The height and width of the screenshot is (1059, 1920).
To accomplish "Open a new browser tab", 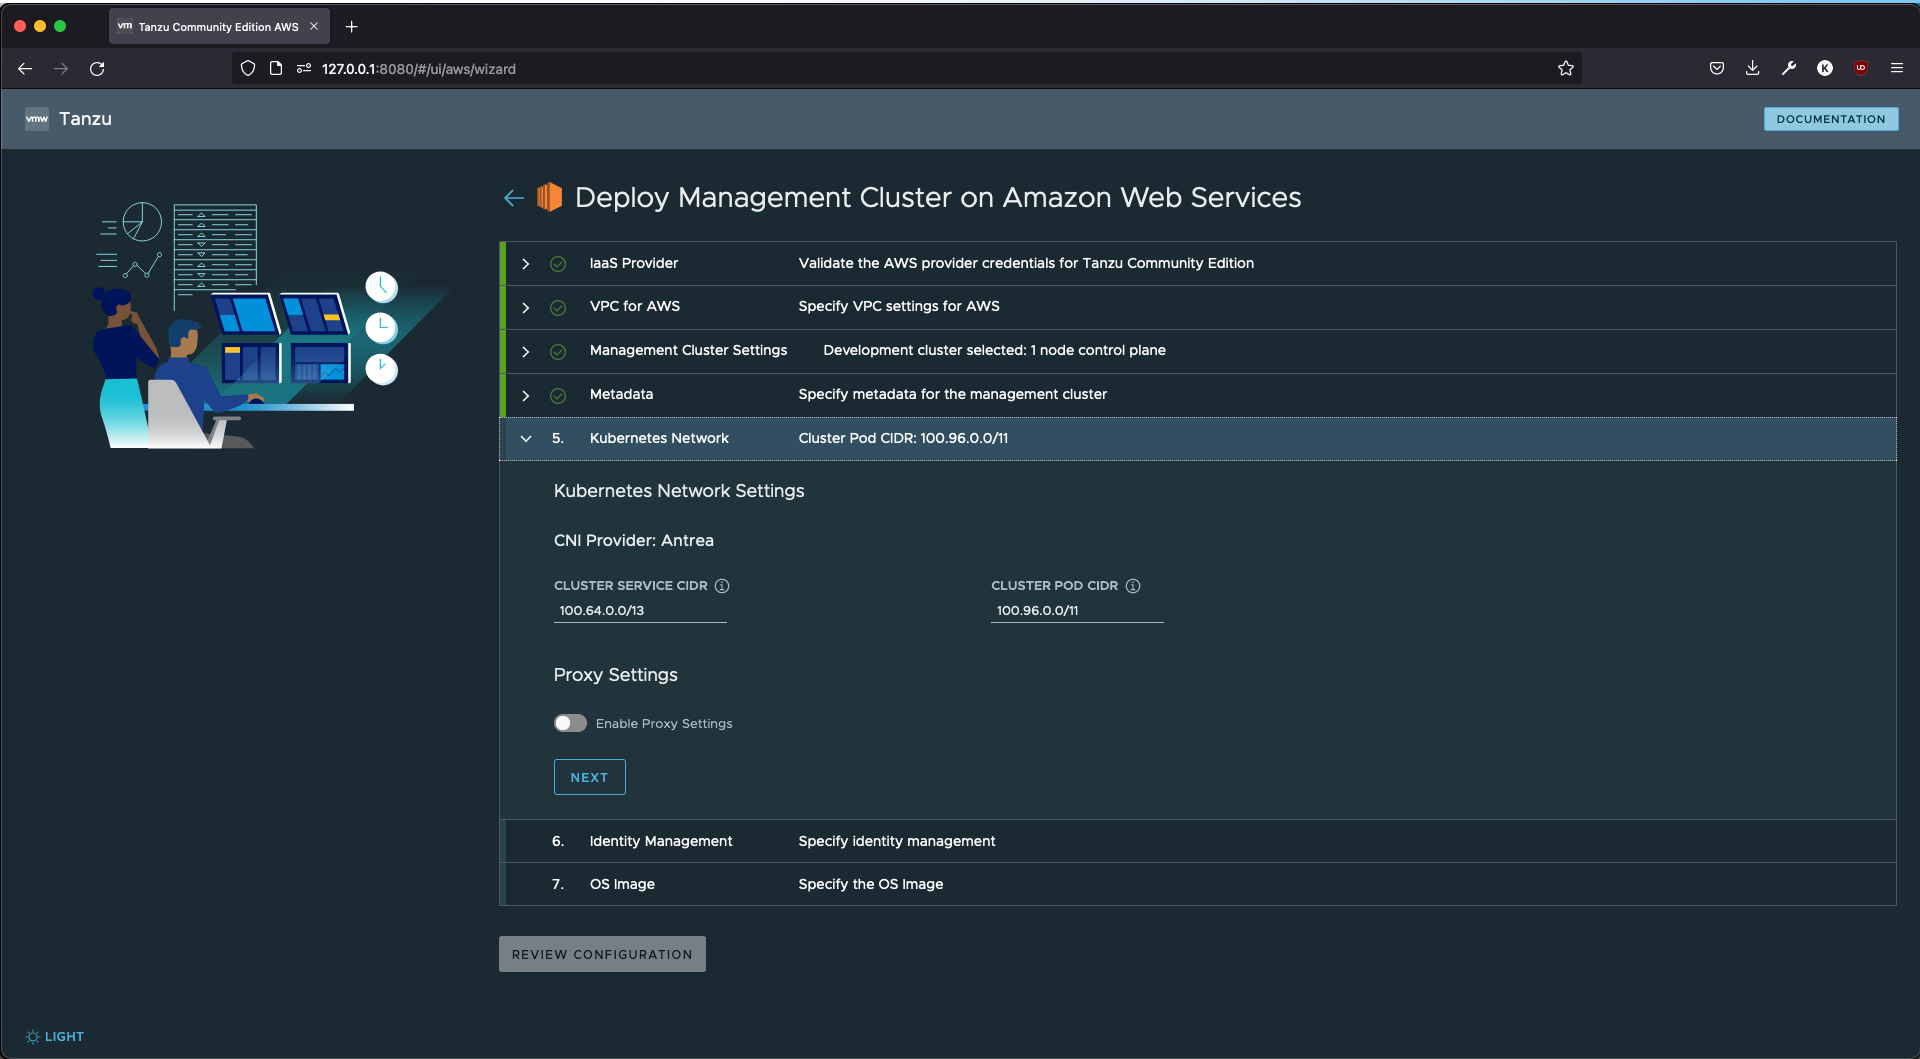I will coord(351,27).
